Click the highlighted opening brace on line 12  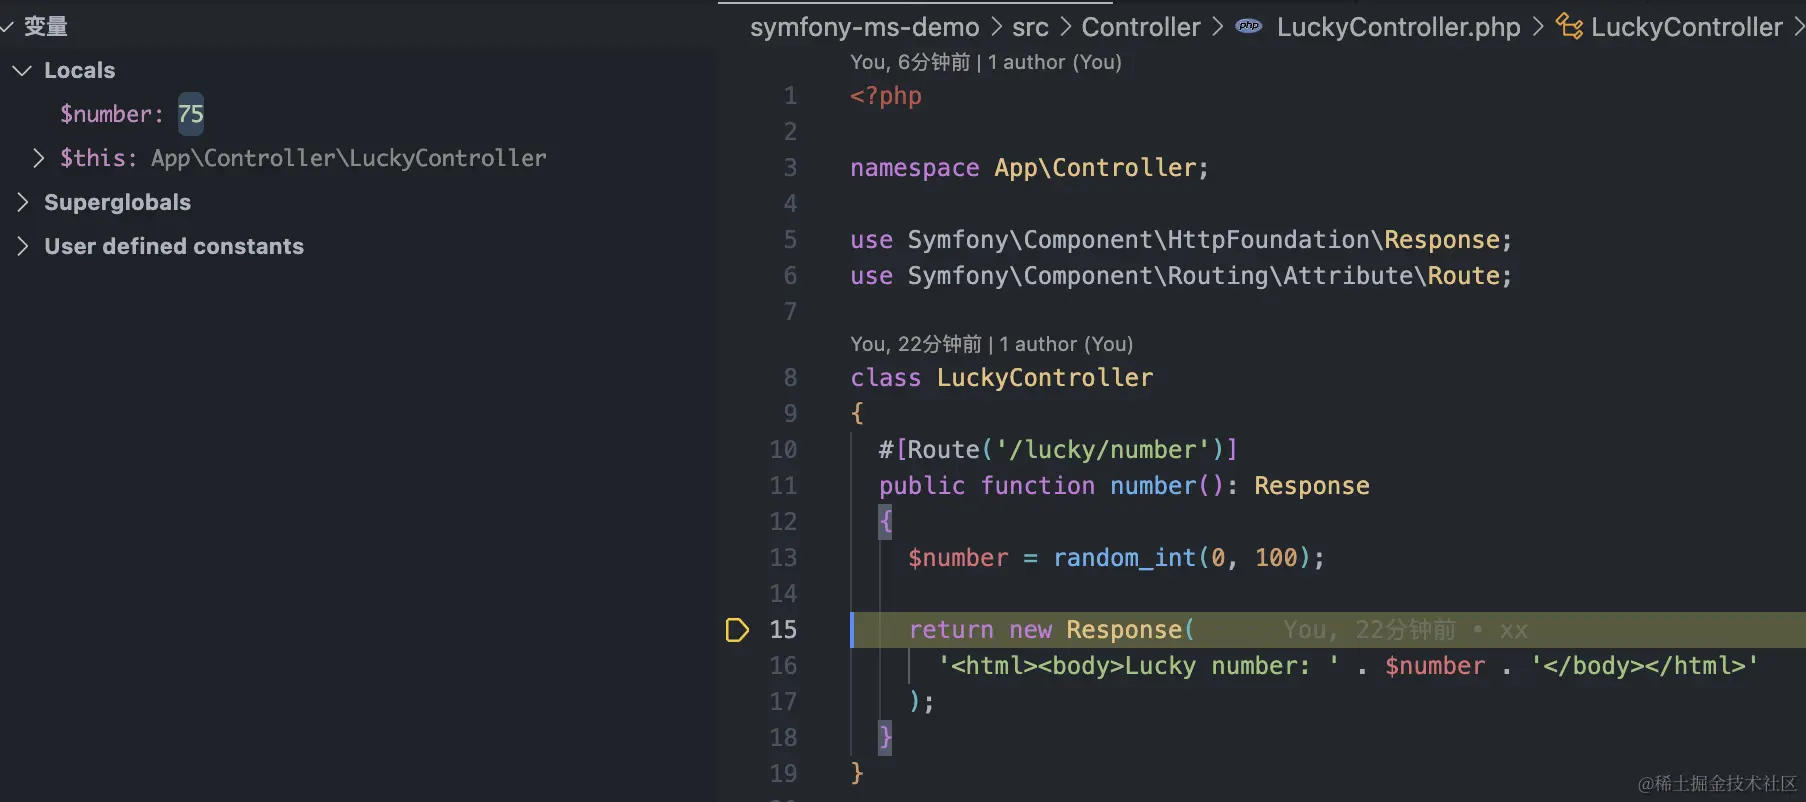coord(885,522)
